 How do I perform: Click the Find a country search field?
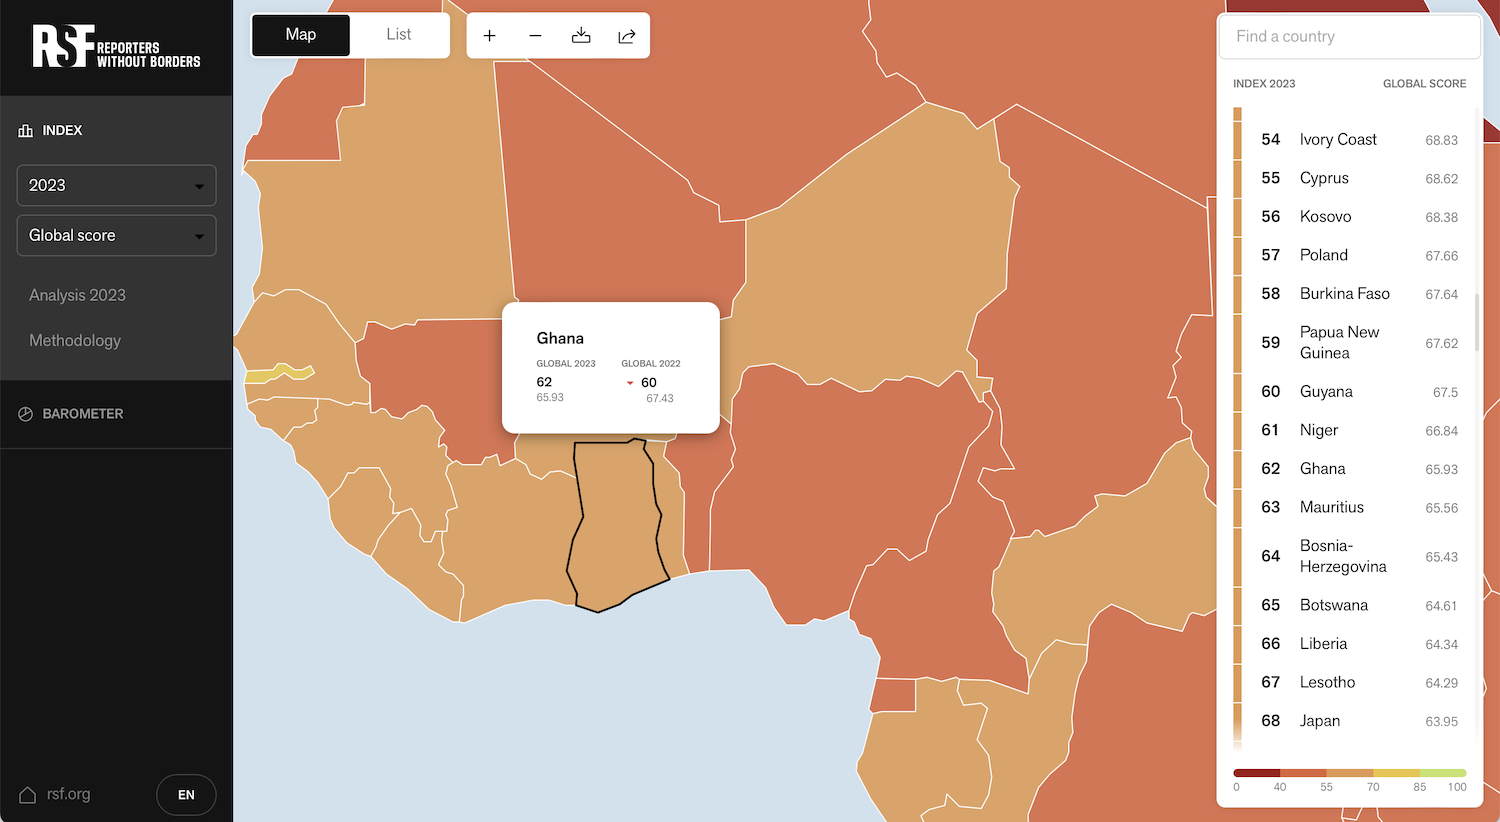1349,37
